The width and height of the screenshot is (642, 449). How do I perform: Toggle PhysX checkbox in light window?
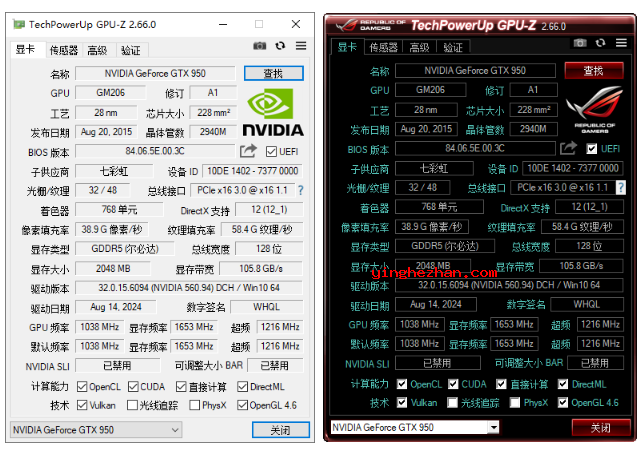[194, 405]
